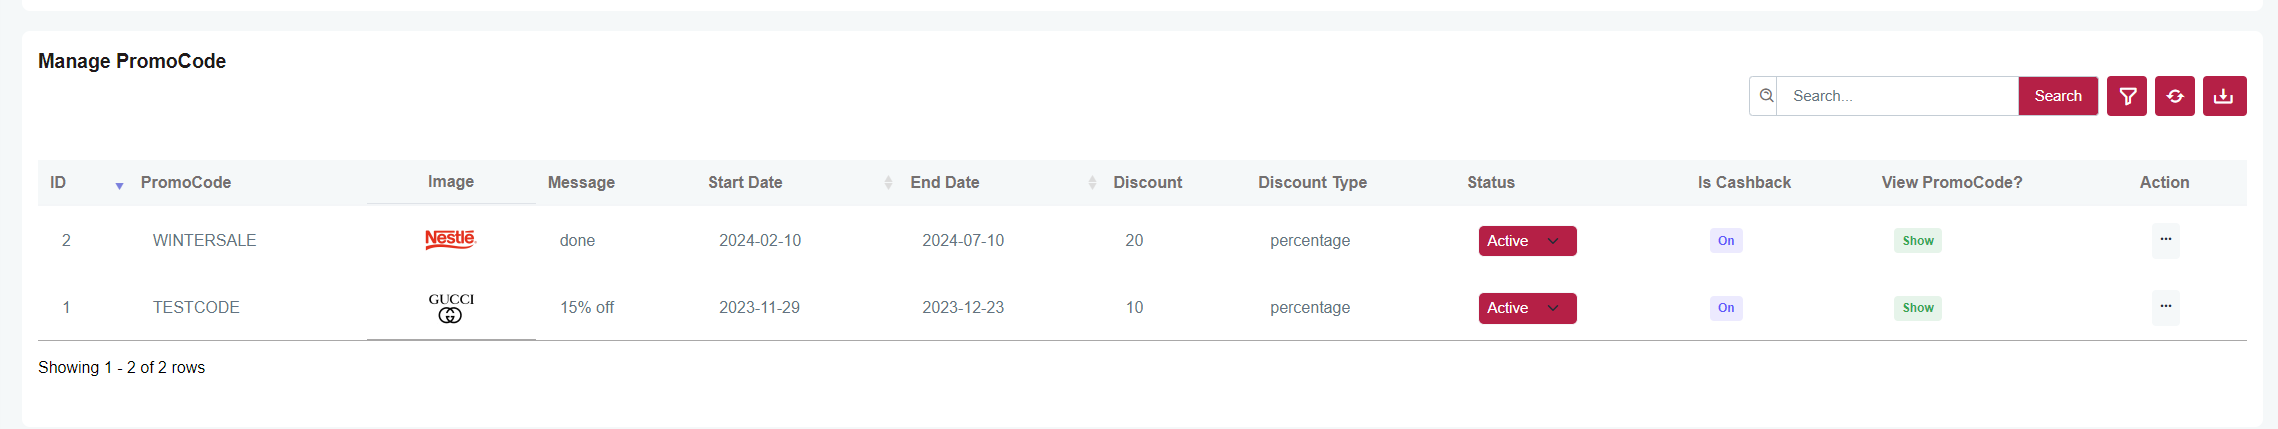Sort by End Date column header
Image resolution: width=2278 pixels, height=429 pixels.
pyautogui.click(x=944, y=183)
